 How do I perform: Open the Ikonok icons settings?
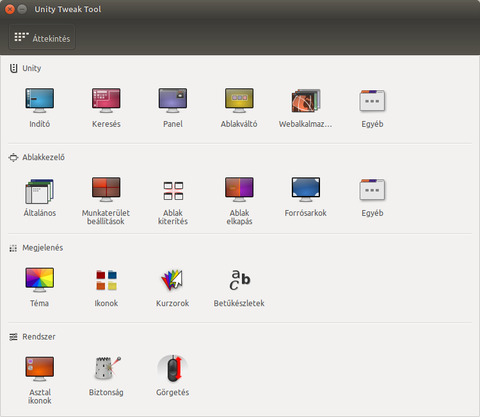(106, 280)
